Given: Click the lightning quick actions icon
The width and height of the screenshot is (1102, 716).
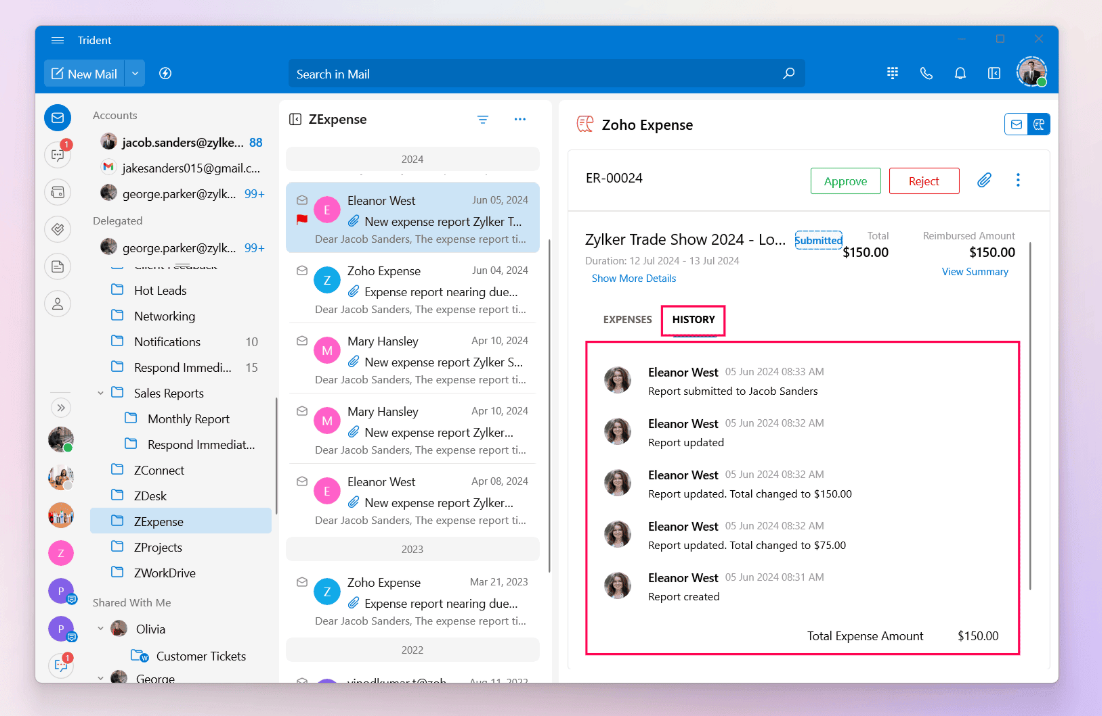Looking at the screenshot, I should (x=165, y=74).
